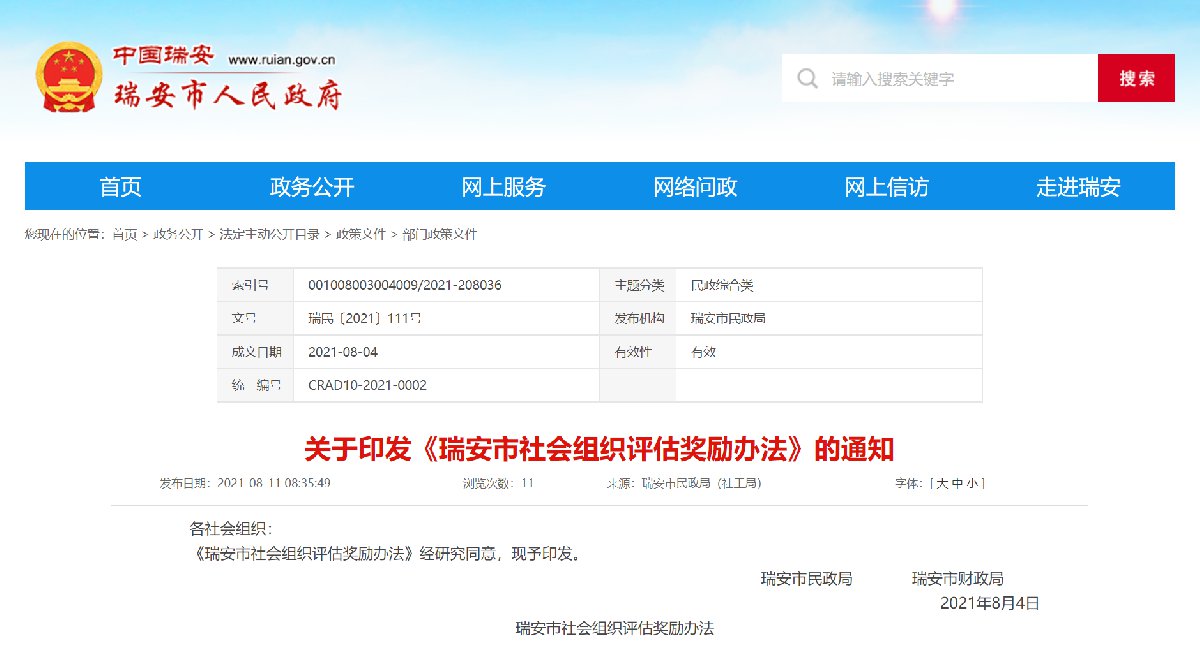The height and width of the screenshot is (646, 1200).
Task: Click the www.ruian.gov.cn URL text
Action: (281, 59)
